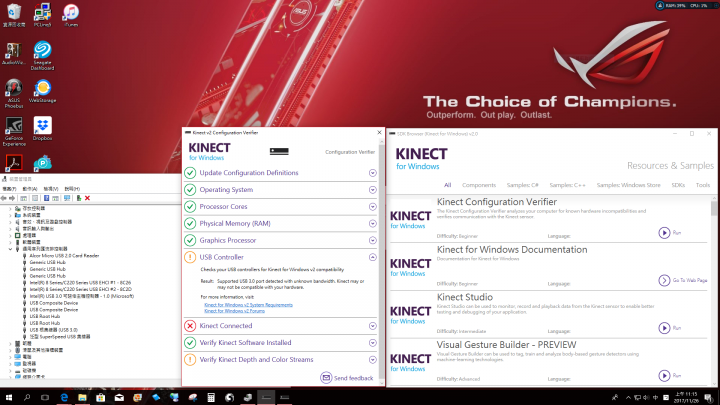Open Microsoft Edge from the taskbar
This screenshot has width=720, height=405.
(64, 397)
